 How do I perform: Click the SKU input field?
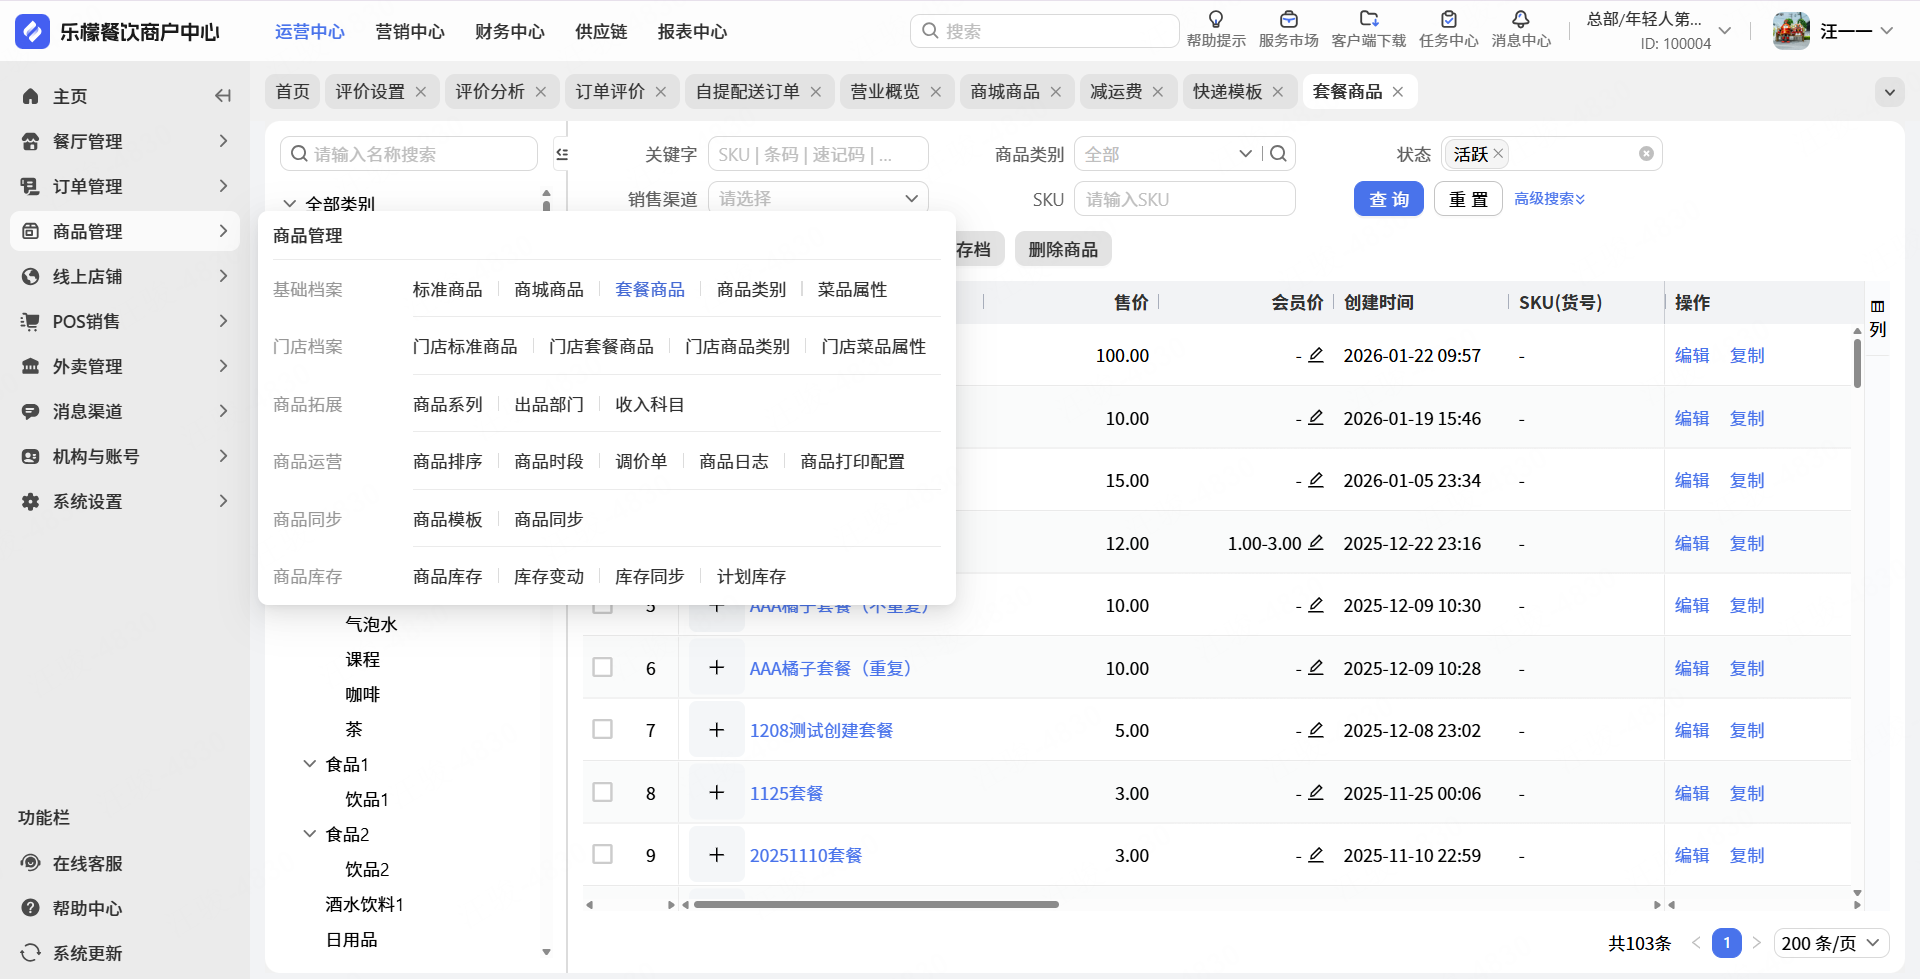coord(1184,199)
